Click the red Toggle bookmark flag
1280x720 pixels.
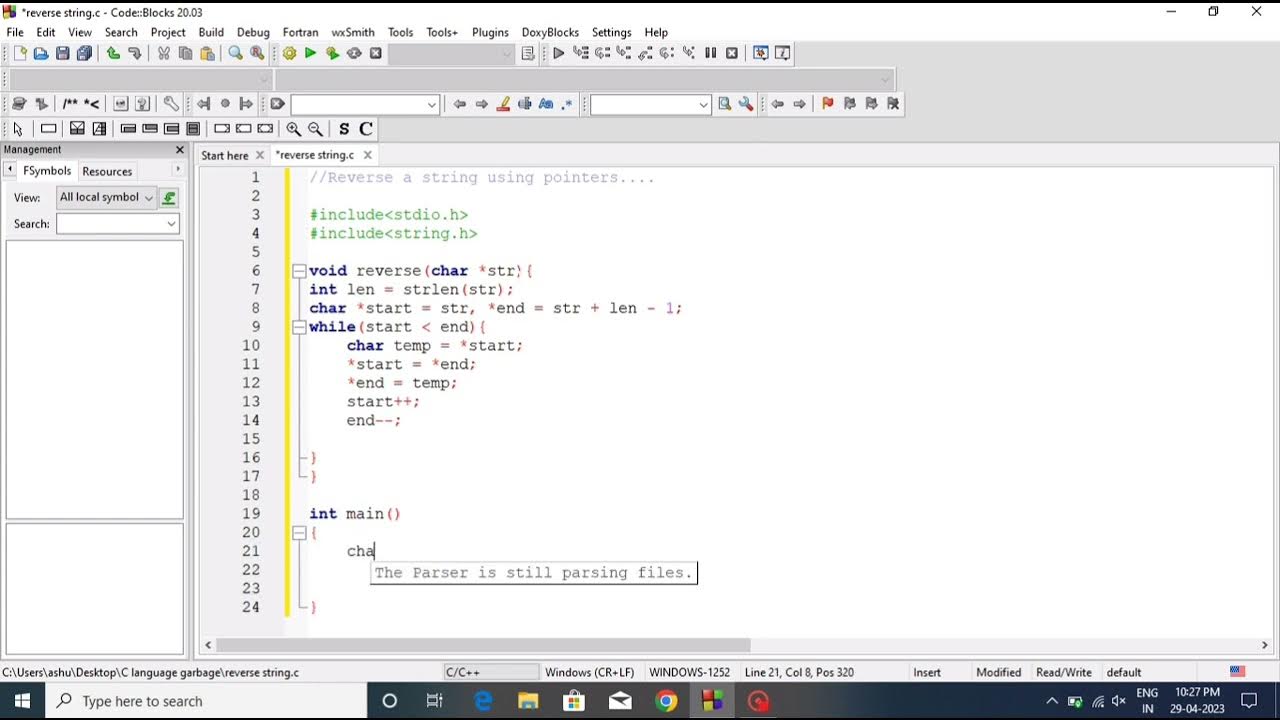827,103
